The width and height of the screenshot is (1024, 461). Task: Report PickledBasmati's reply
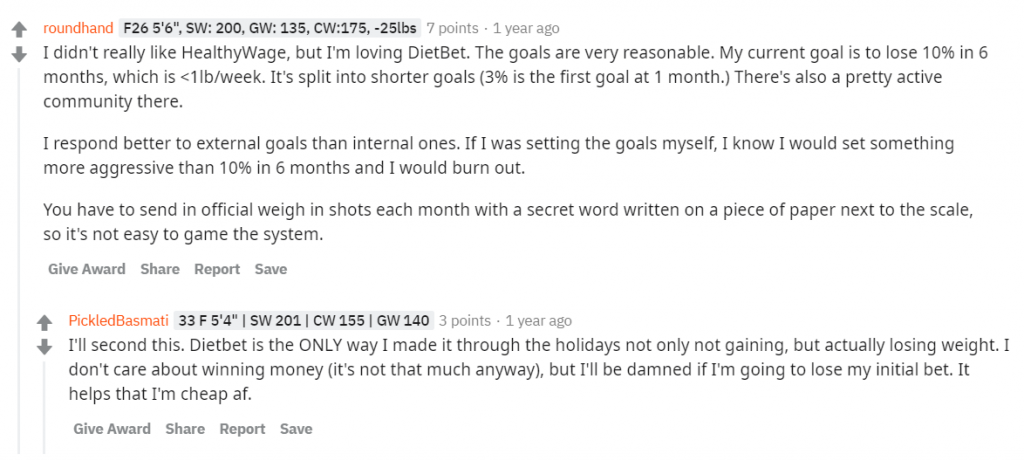tap(242, 429)
